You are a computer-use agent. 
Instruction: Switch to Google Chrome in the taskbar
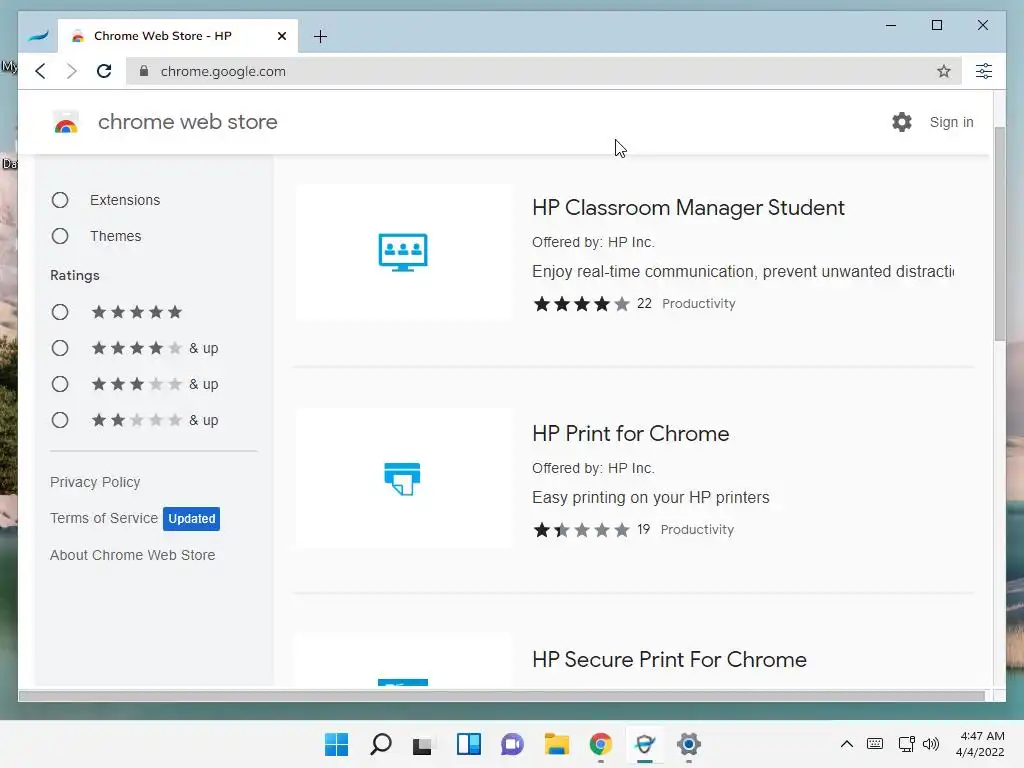click(x=601, y=744)
